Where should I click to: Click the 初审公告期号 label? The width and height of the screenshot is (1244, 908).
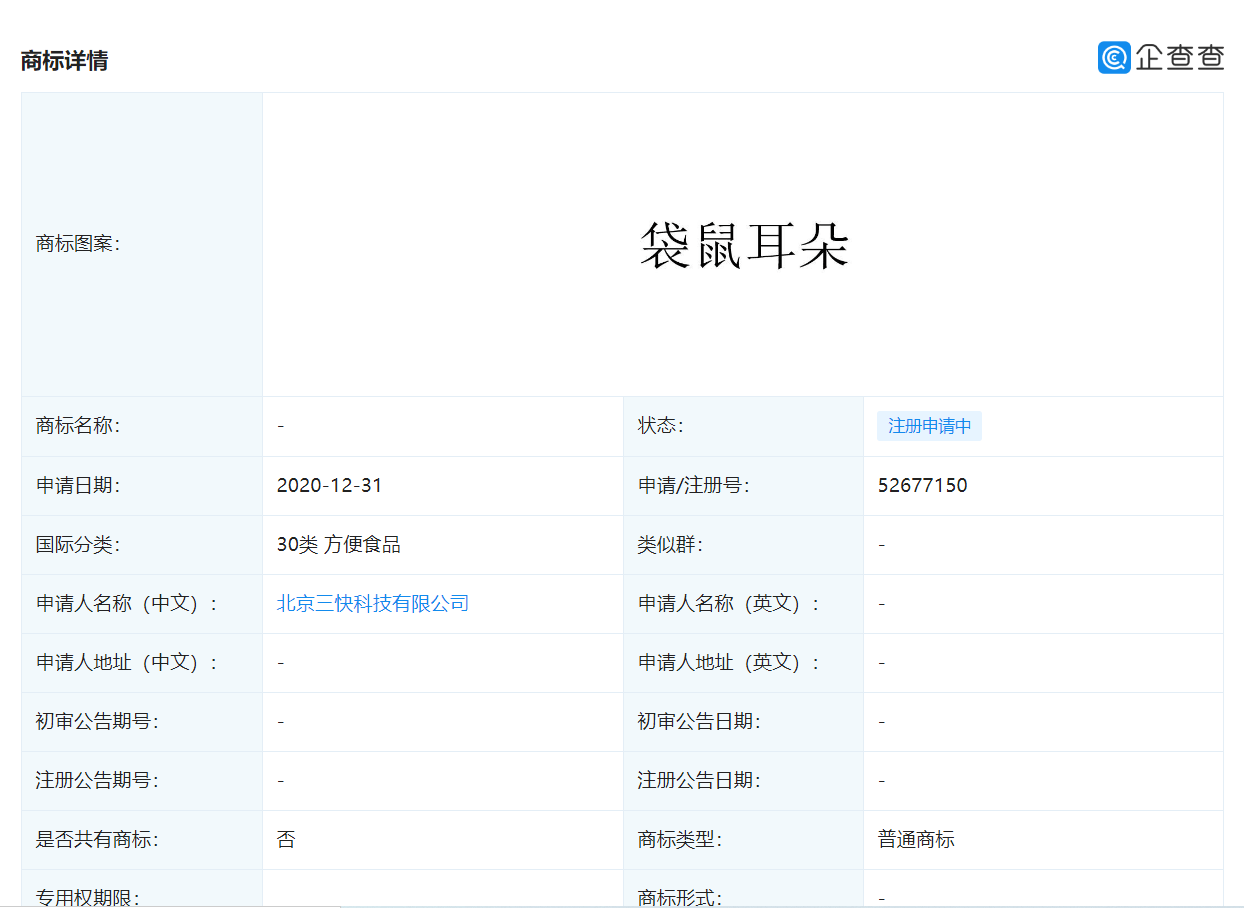(x=97, y=722)
